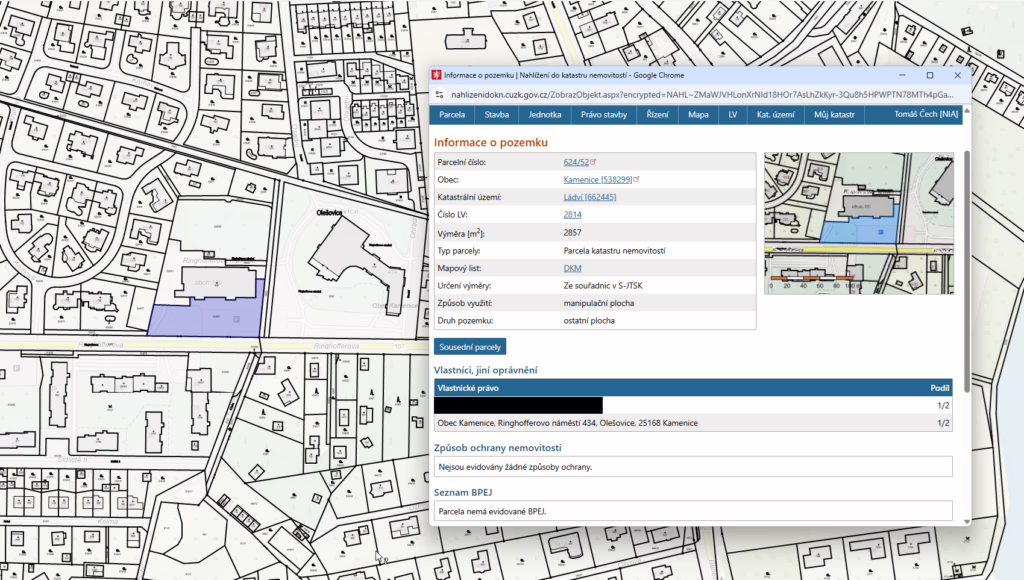Click the Podíl column header
The image size is (1024, 580).
940,388
